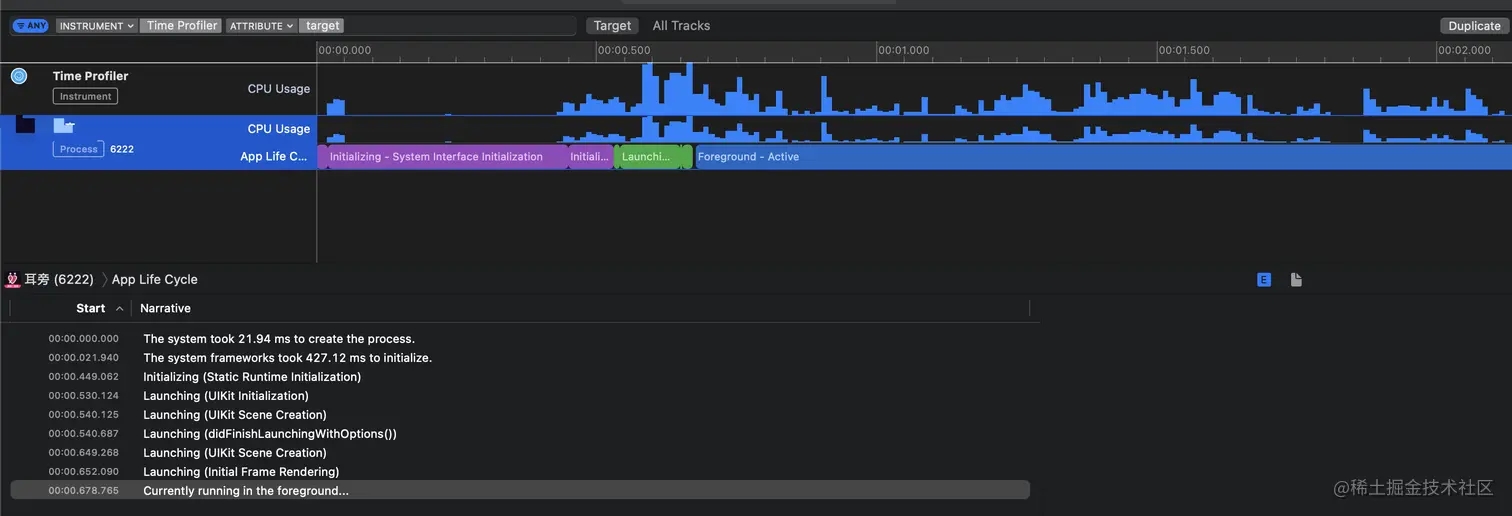Screen dimensions: 1512x516
Task: Select the Foreground - Active segment
Action: point(1103,157)
